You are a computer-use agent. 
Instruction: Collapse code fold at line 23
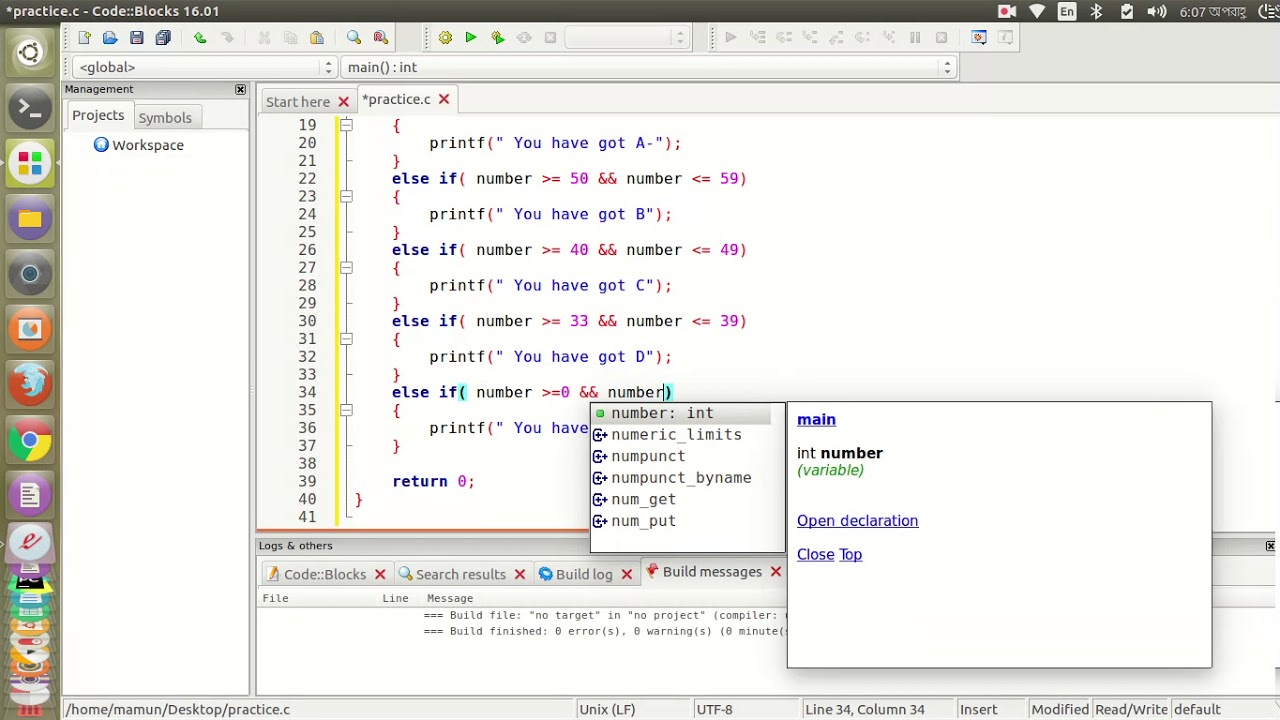click(x=346, y=196)
